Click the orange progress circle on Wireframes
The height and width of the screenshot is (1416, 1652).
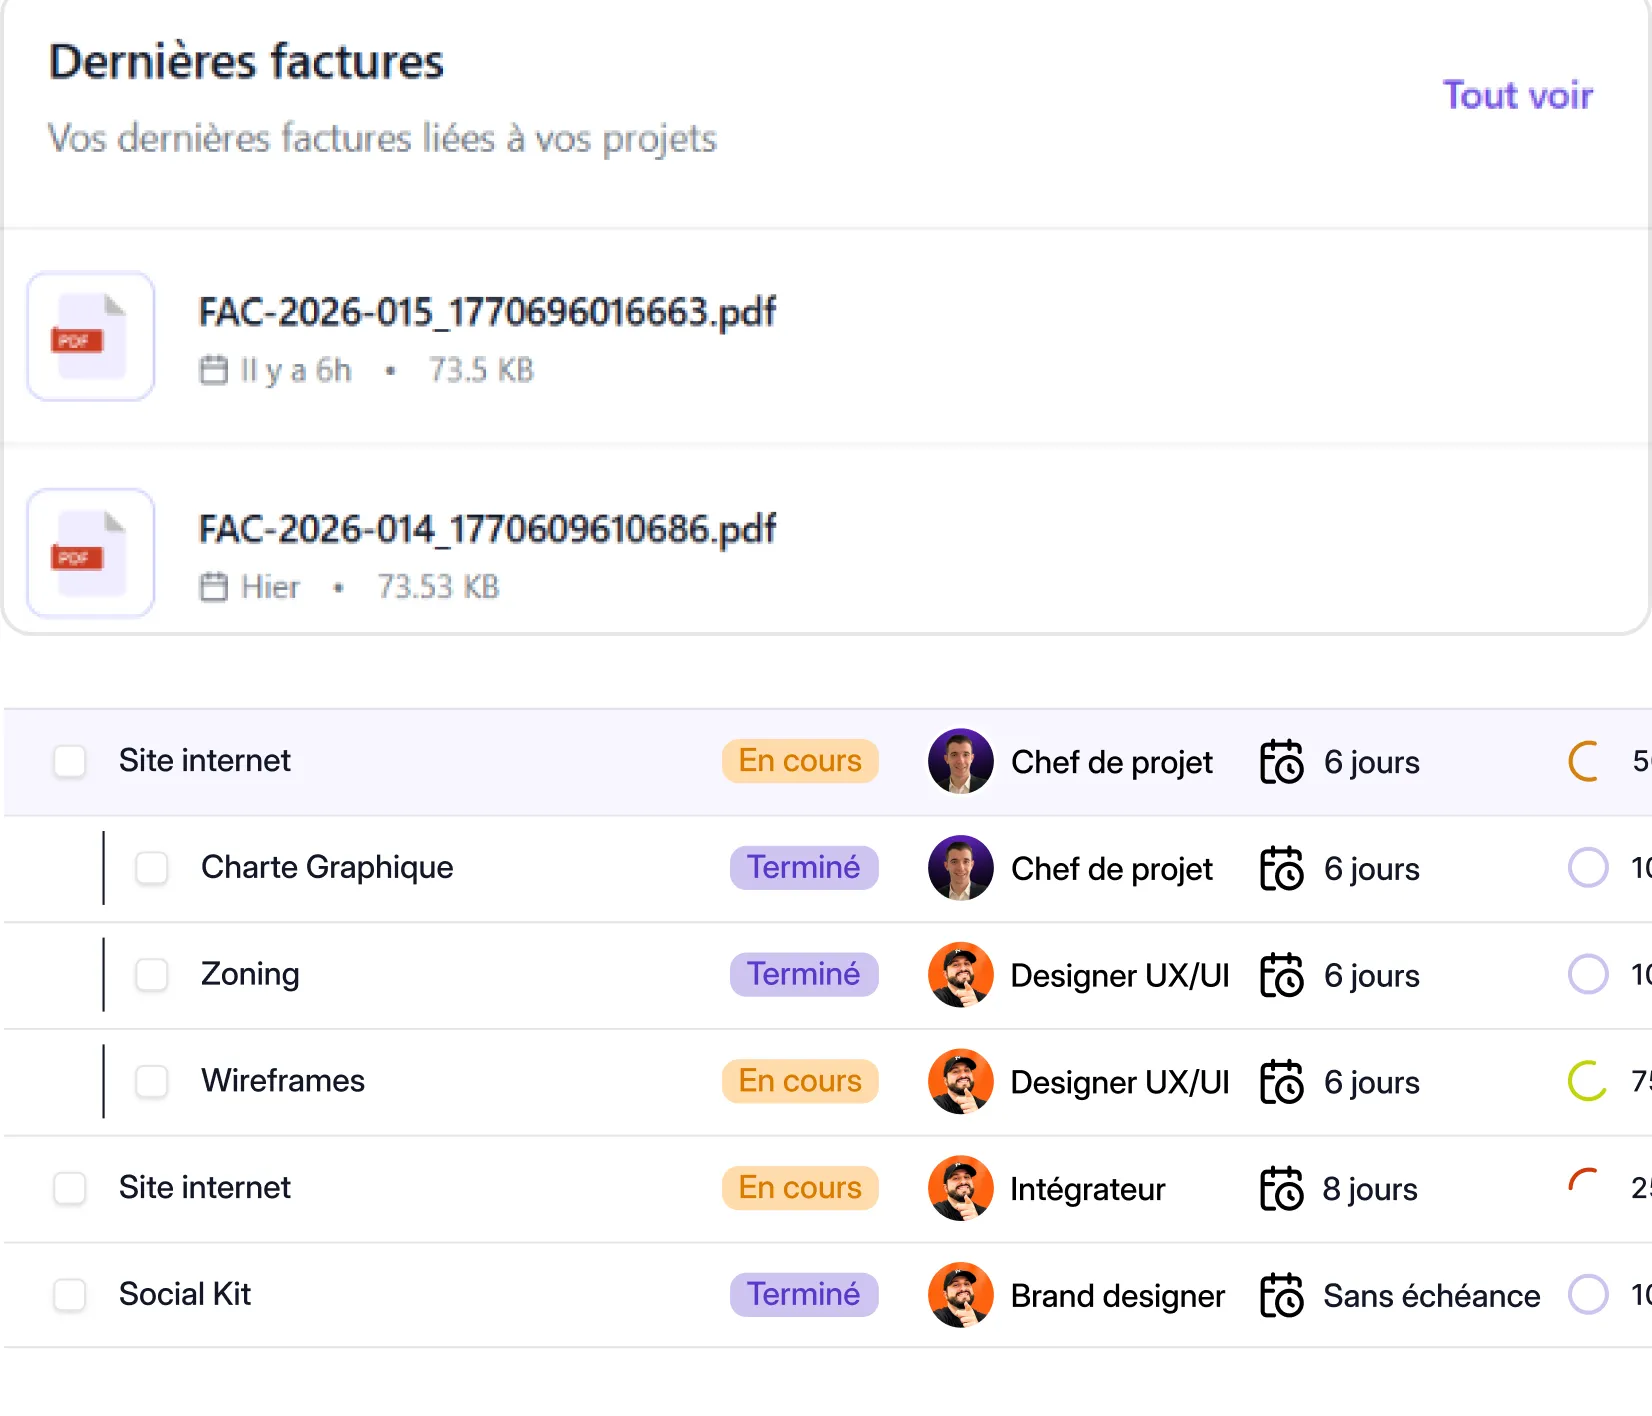coord(1588,1081)
